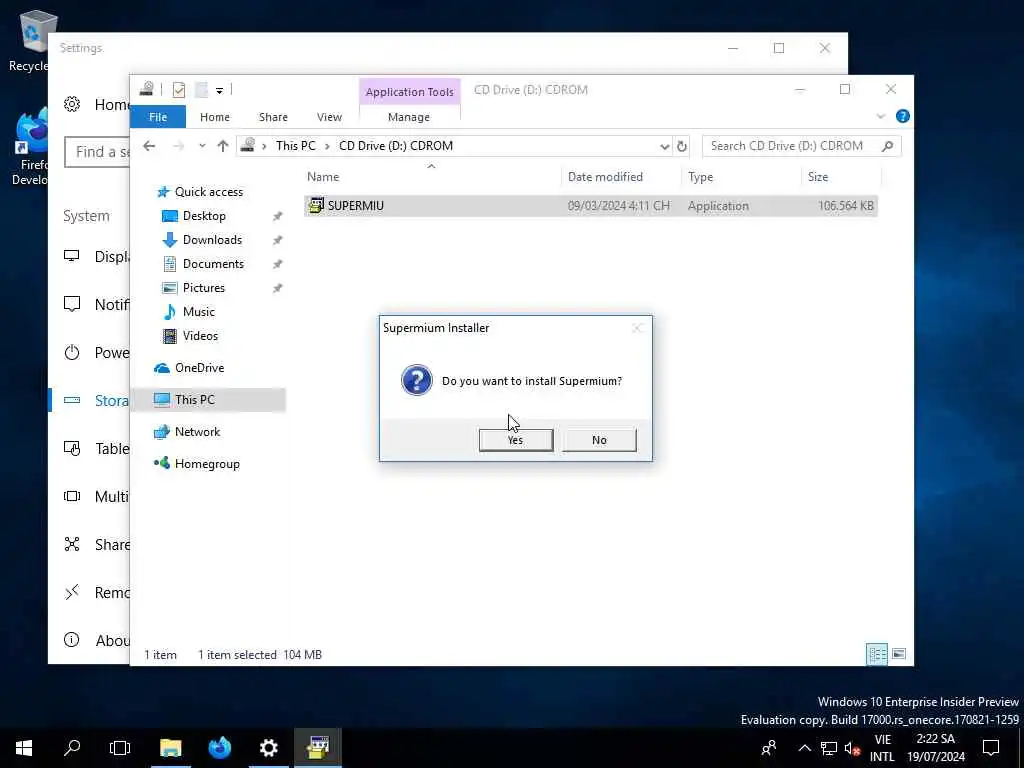Open the Manage tab under Application Tools

click(x=409, y=117)
